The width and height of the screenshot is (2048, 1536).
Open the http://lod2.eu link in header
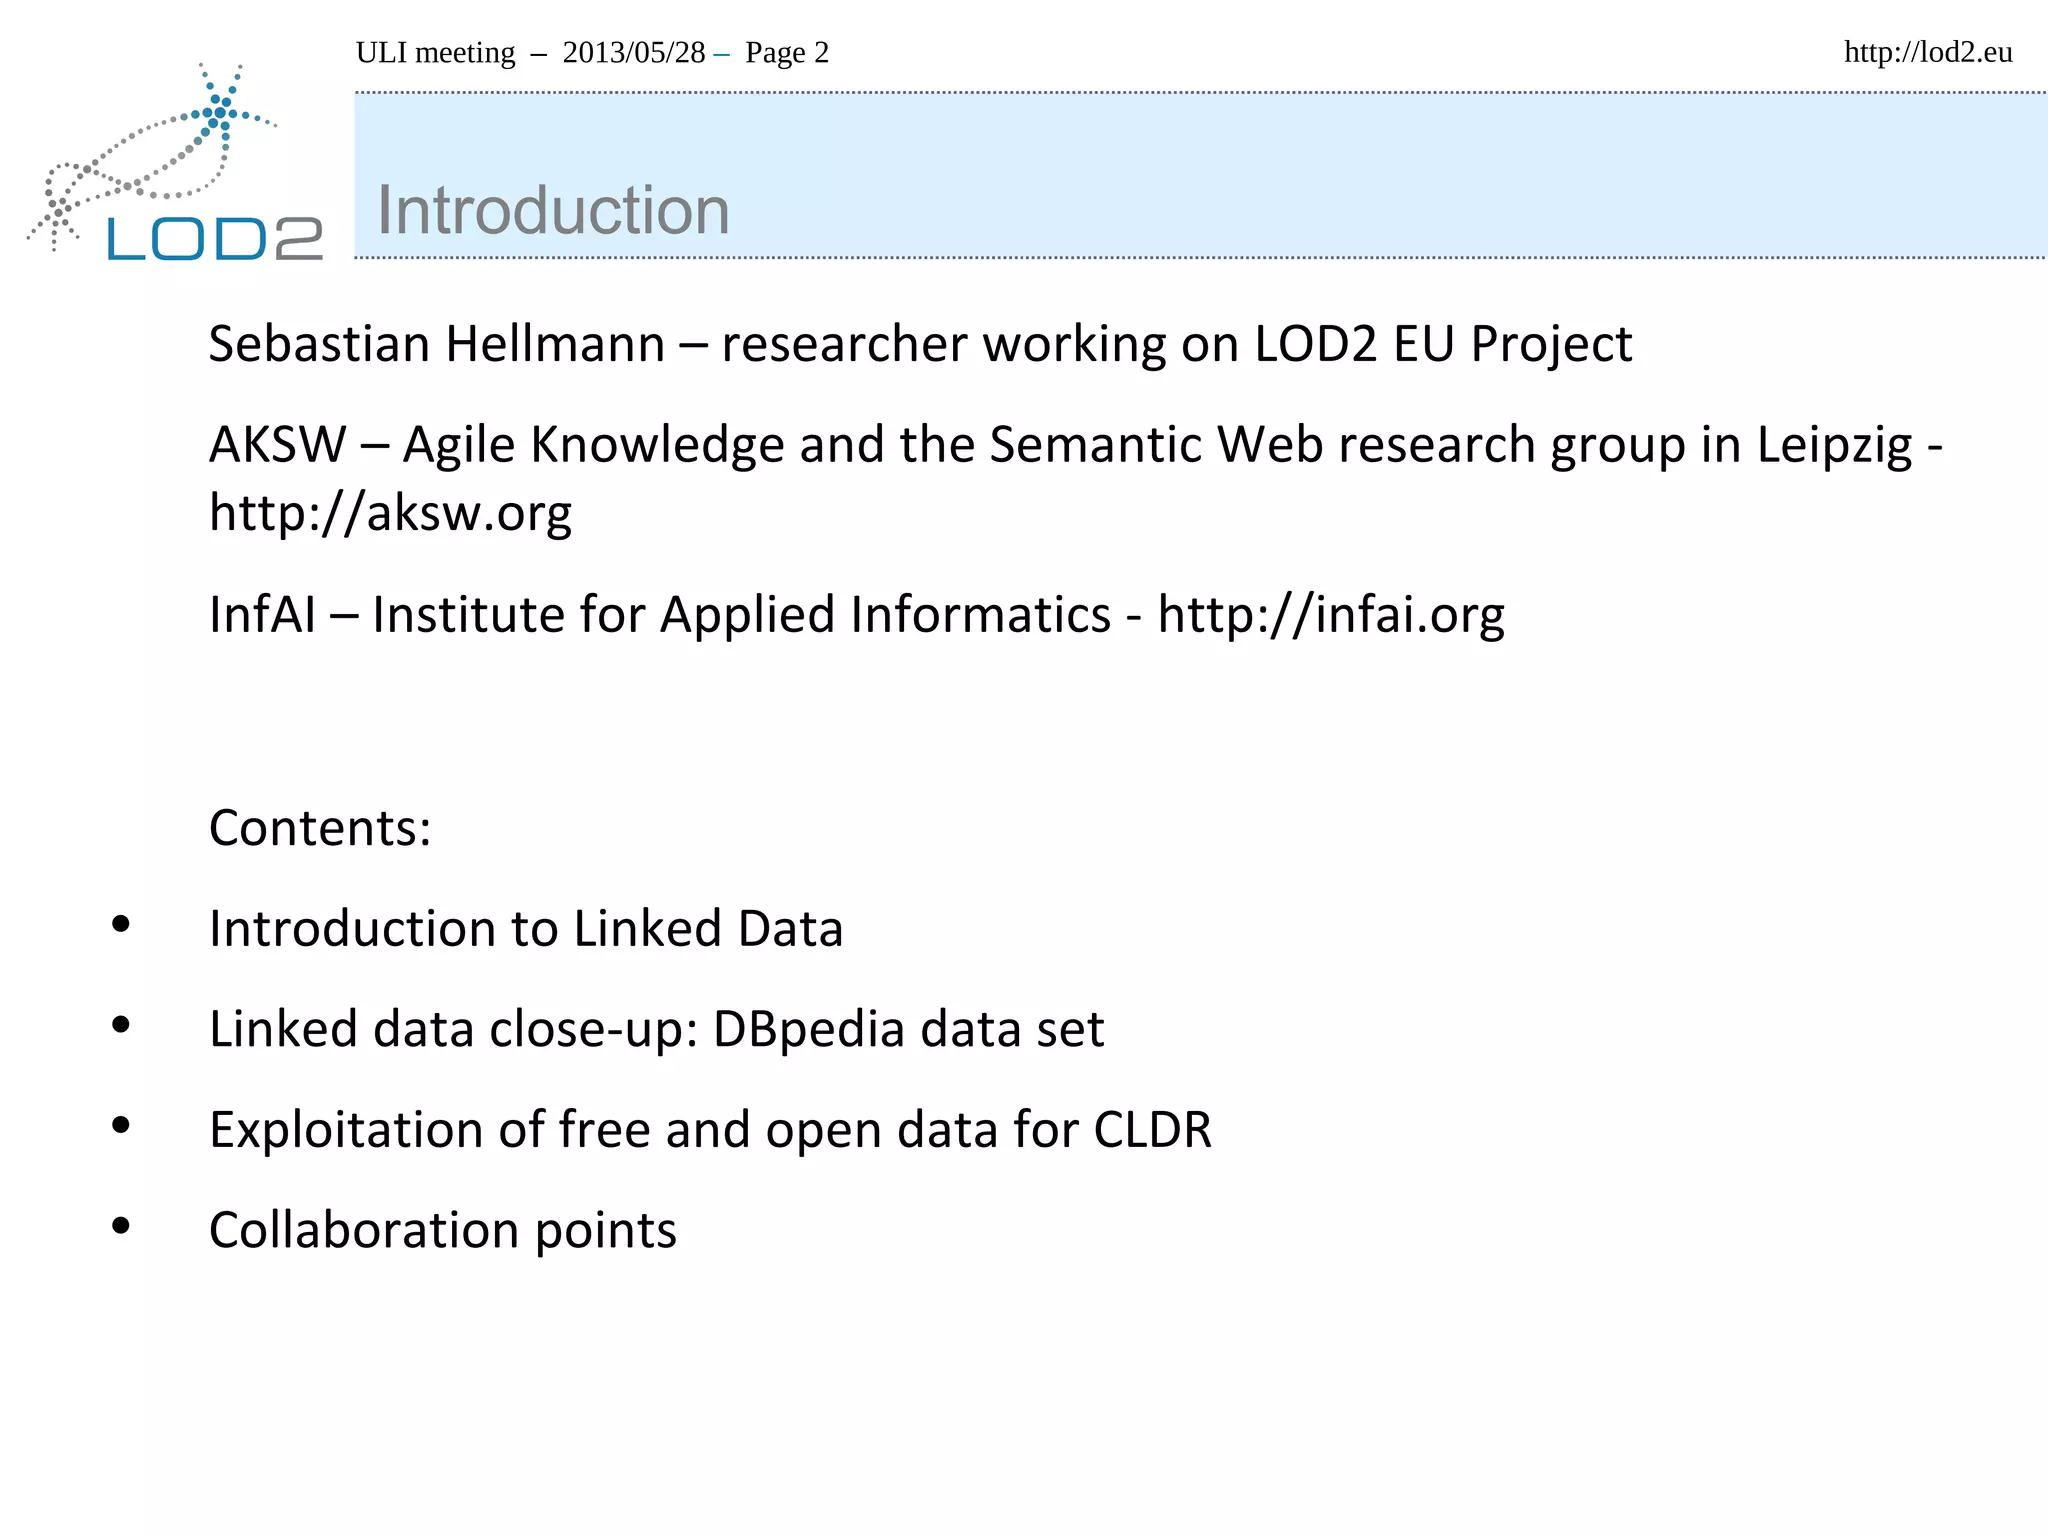click(1928, 52)
